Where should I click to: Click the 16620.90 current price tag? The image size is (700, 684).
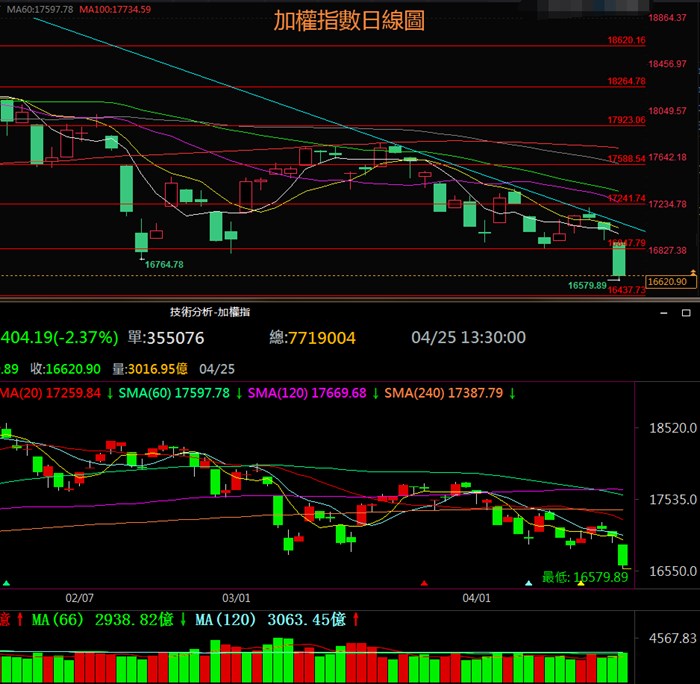pyautogui.click(x=667, y=282)
